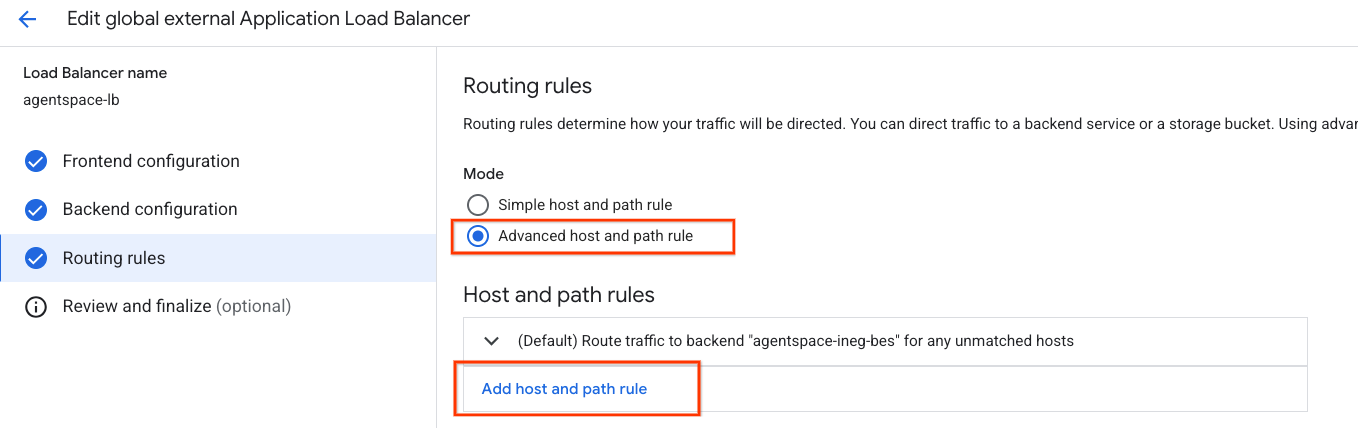Image resolution: width=1358 pixels, height=428 pixels.
Task: Select the Simple host and path rule radio button
Action: click(x=479, y=205)
